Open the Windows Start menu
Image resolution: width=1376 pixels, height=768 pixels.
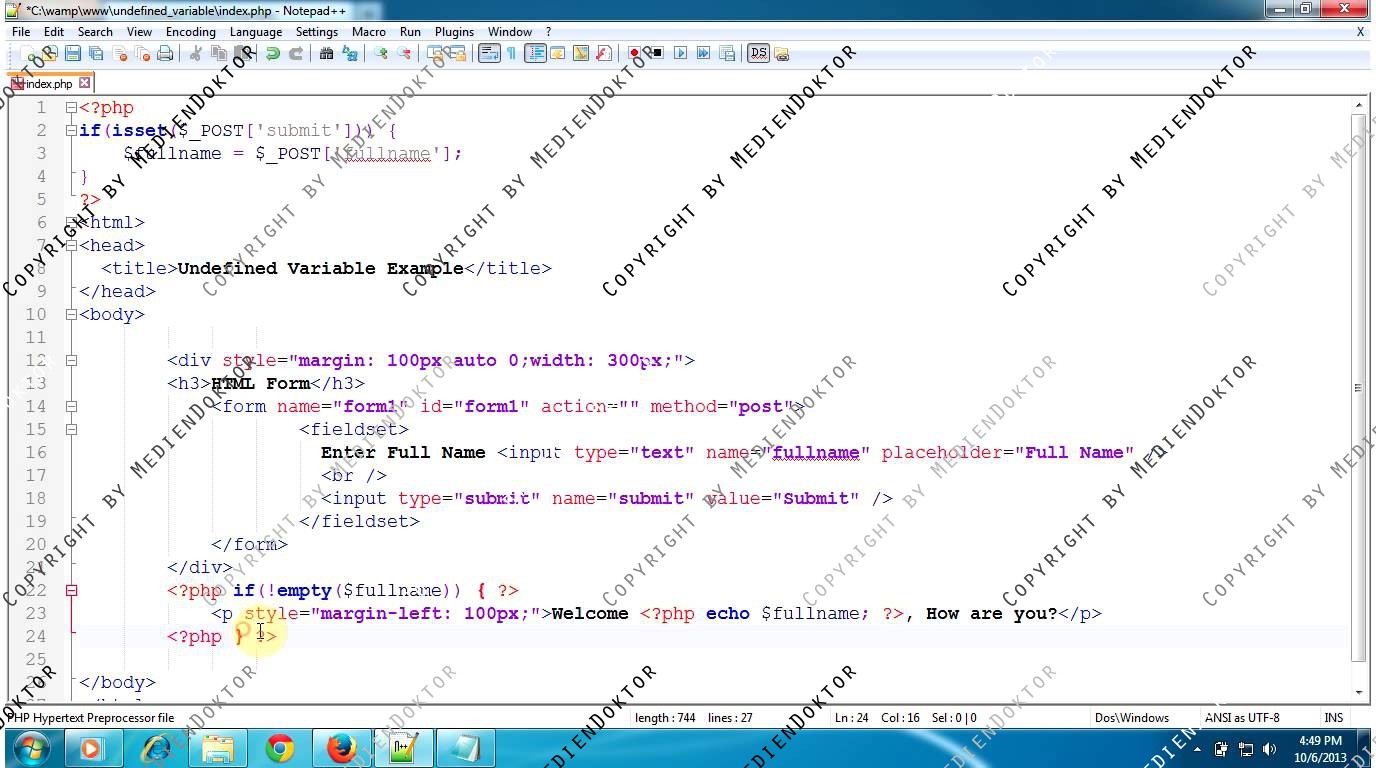(31, 748)
